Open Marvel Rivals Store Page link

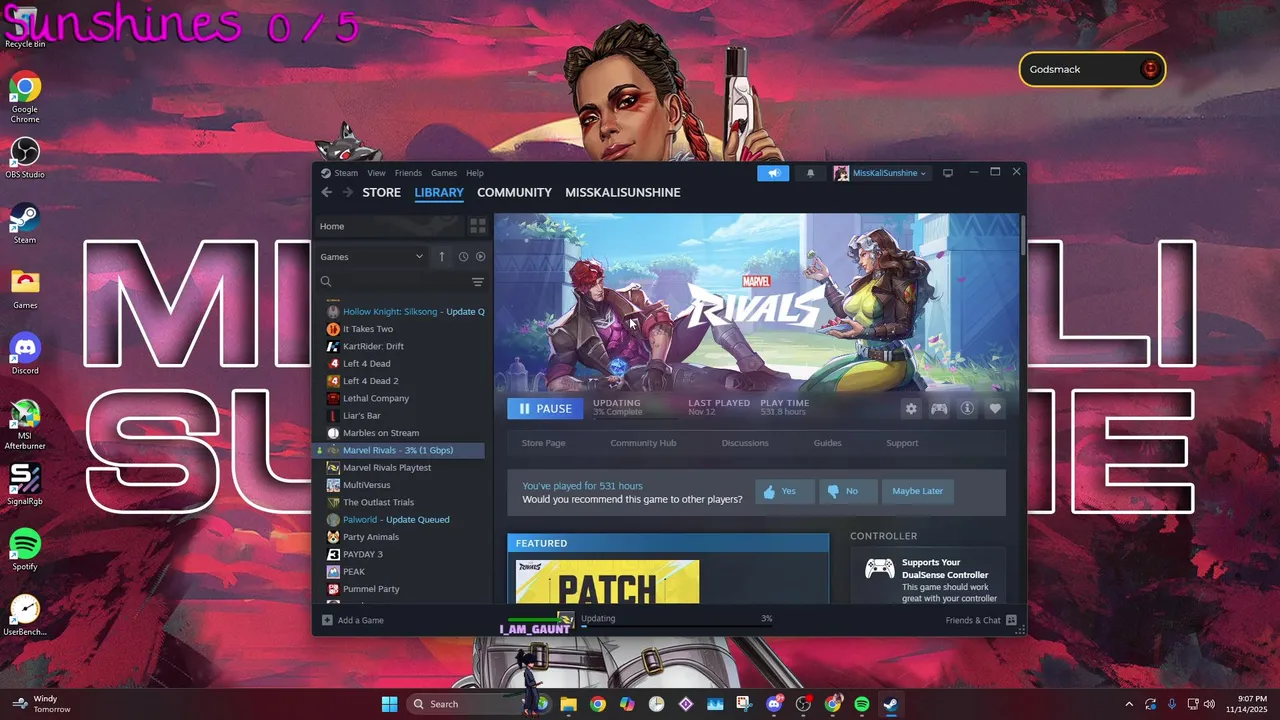point(543,443)
